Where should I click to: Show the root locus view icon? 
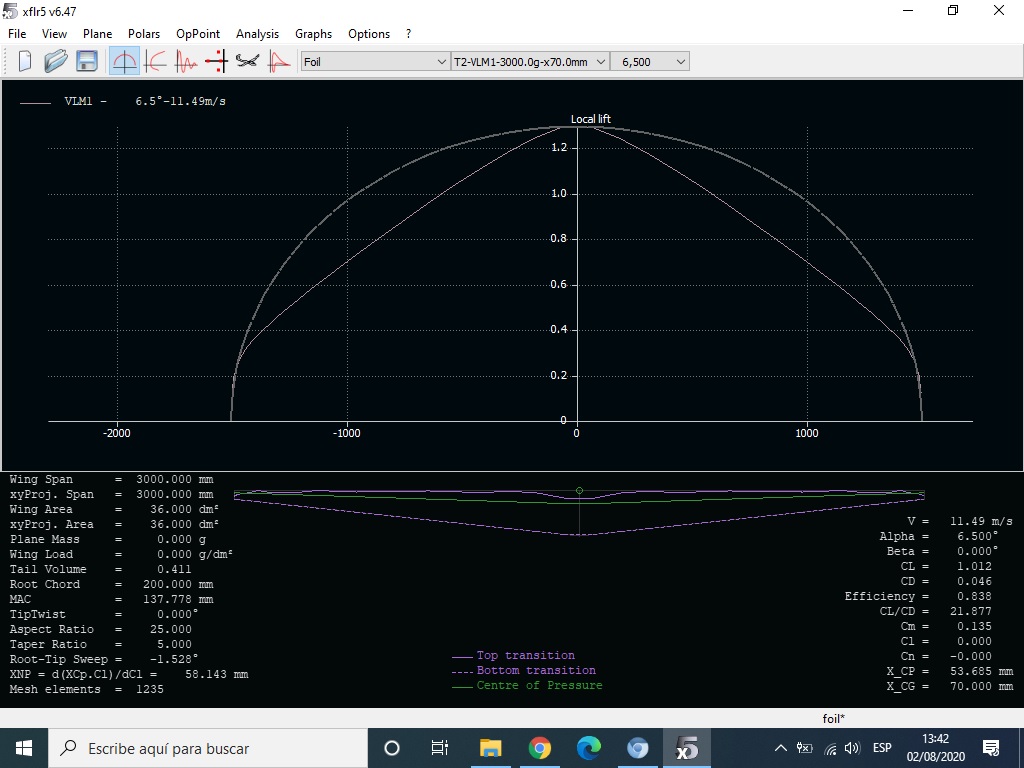[x=216, y=62]
